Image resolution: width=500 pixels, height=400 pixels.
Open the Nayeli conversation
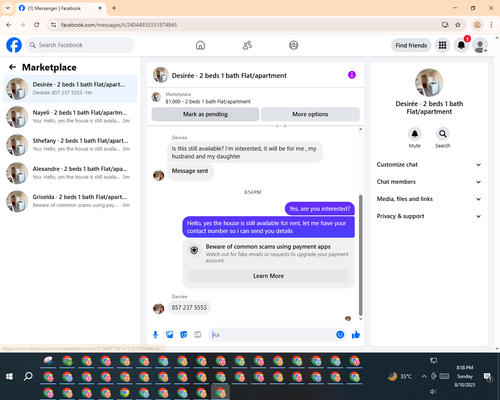coord(70,117)
